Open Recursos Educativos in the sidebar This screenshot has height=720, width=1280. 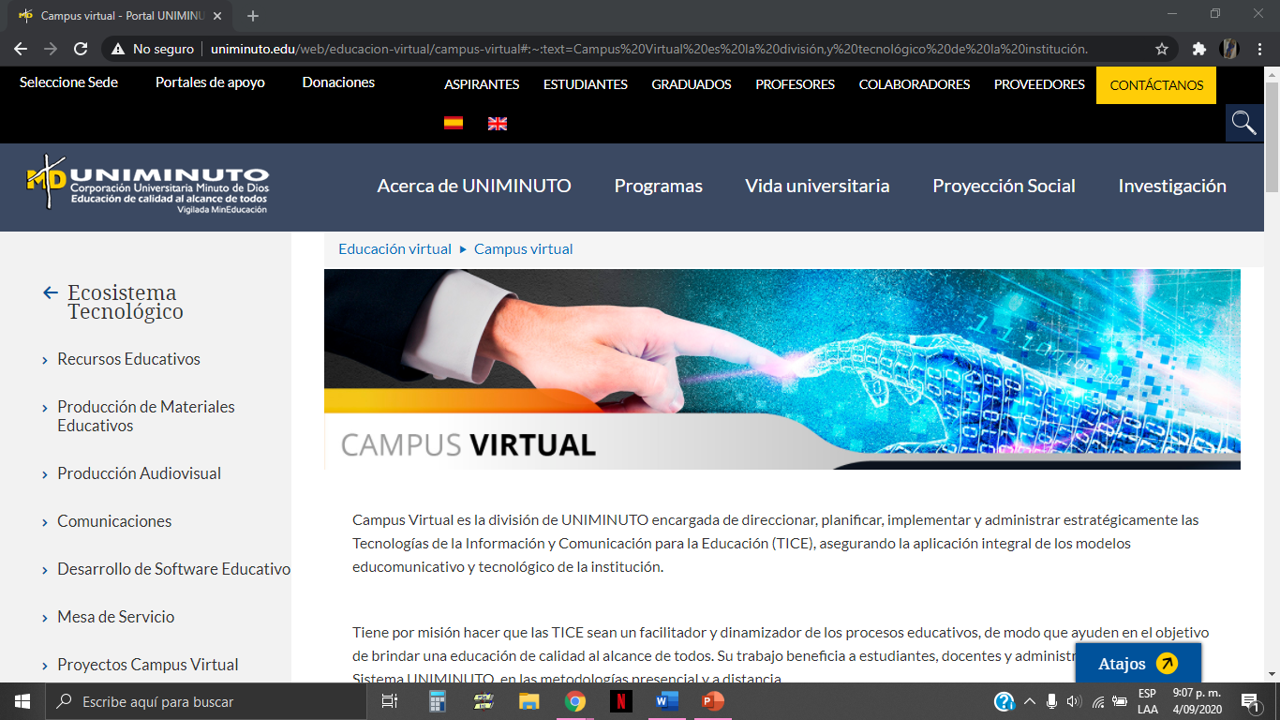(129, 359)
